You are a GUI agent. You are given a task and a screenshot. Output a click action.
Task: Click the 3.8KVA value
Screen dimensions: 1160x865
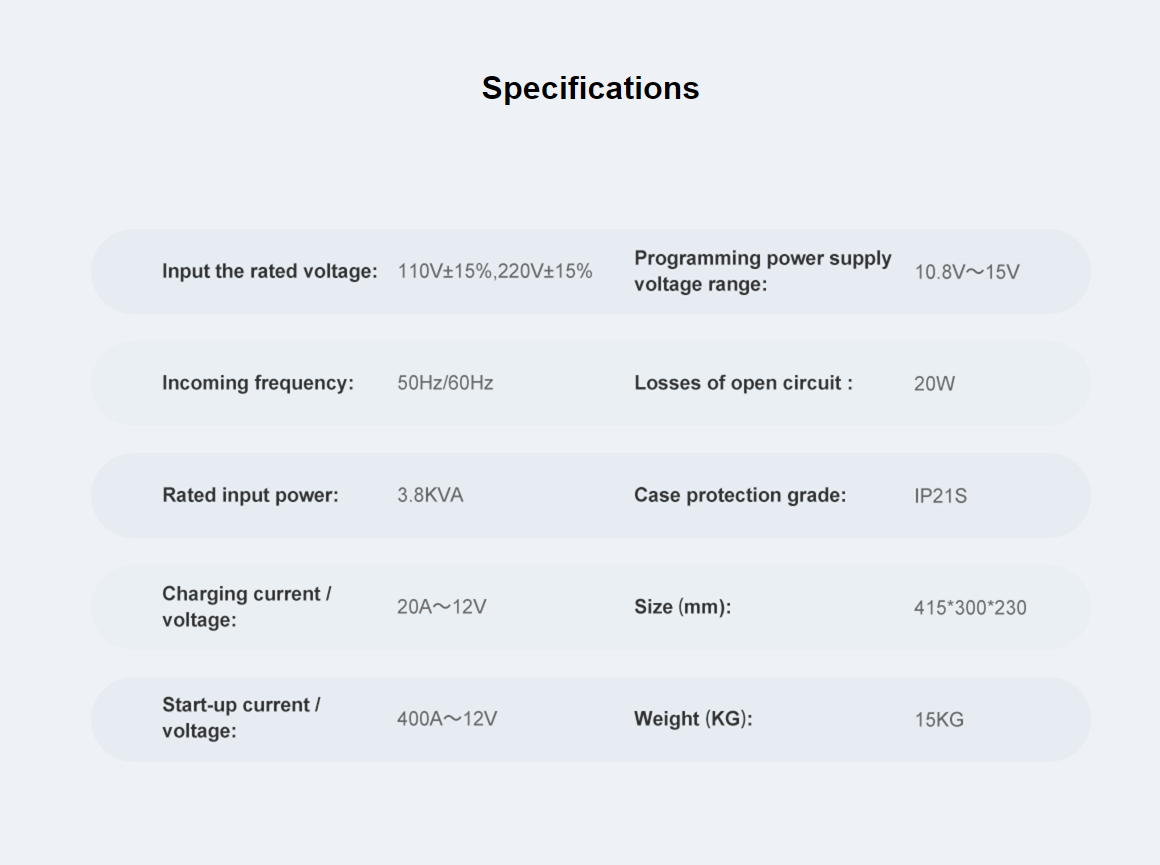tap(431, 495)
